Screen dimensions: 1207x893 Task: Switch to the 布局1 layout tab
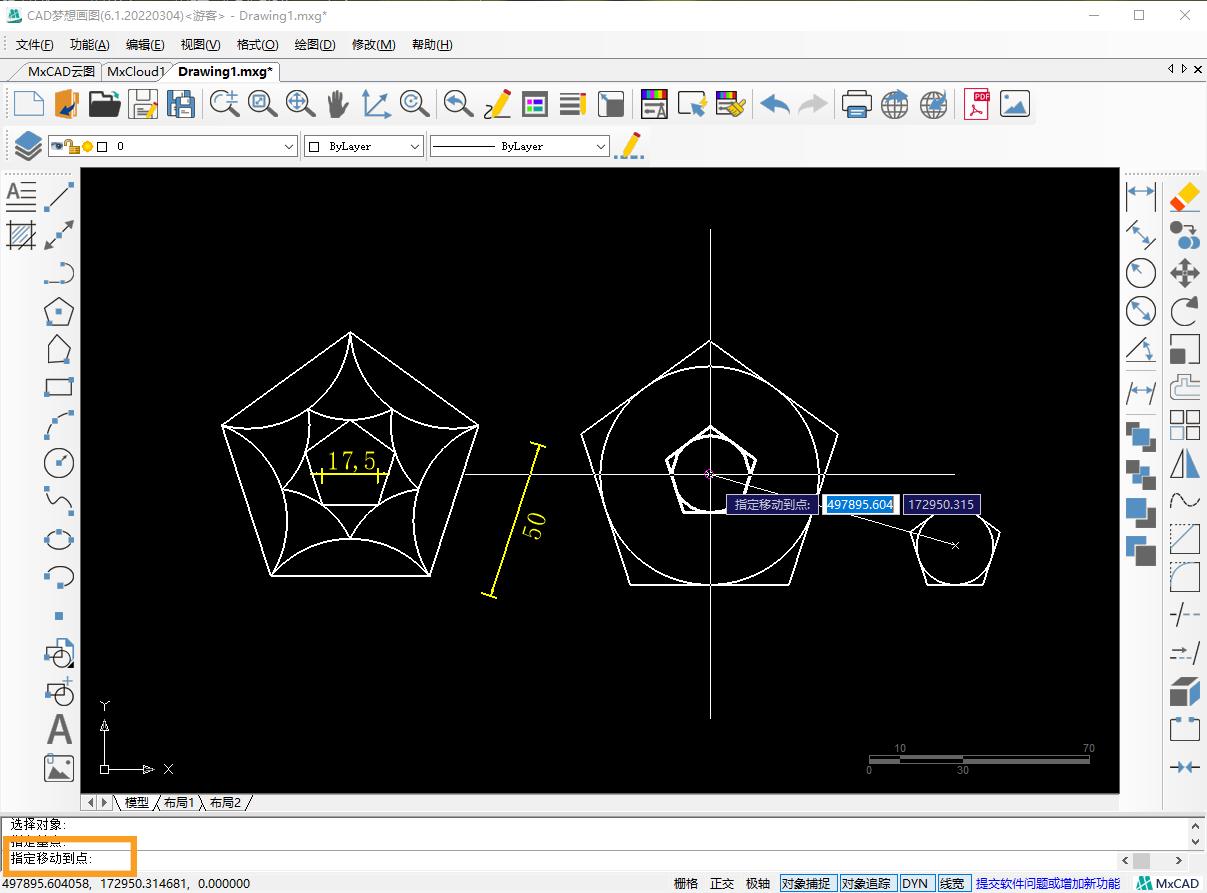[179, 802]
